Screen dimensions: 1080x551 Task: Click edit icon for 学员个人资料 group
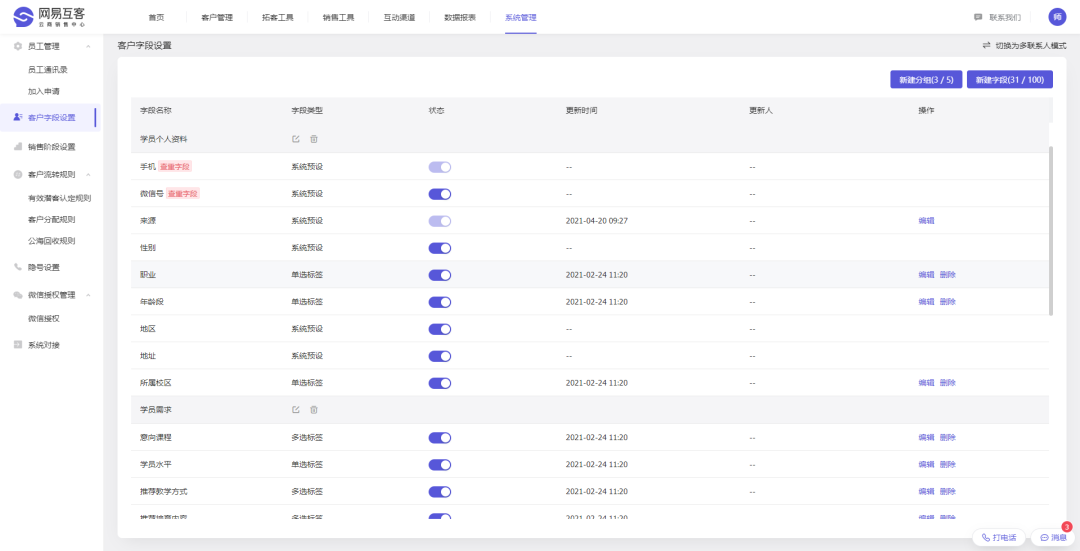tap(295, 139)
